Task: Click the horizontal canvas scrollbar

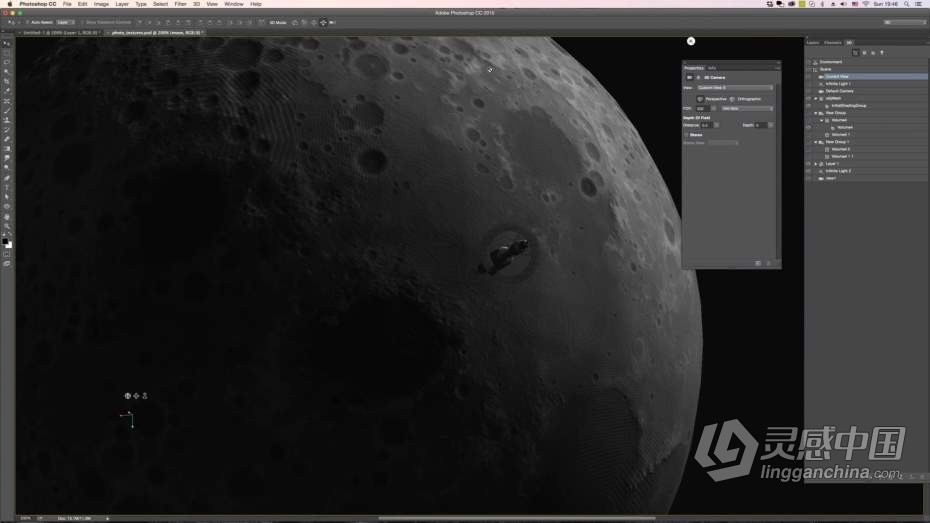Action: click(516, 518)
